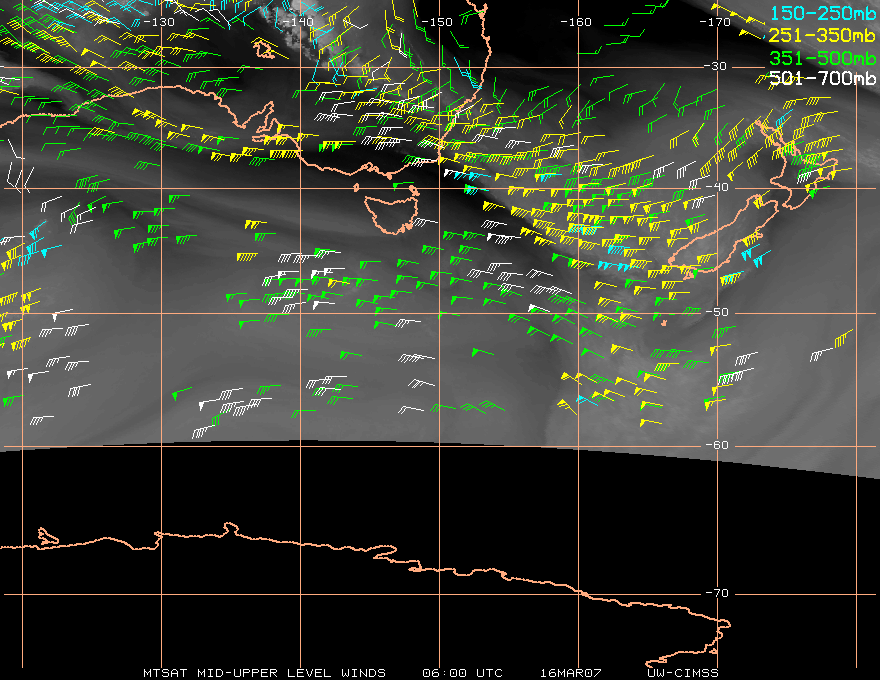Click the yellow 251-350mb legend label
Image resolution: width=880 pixels, height=680 pixels.
pyautogui.click(x=823, y=36)
